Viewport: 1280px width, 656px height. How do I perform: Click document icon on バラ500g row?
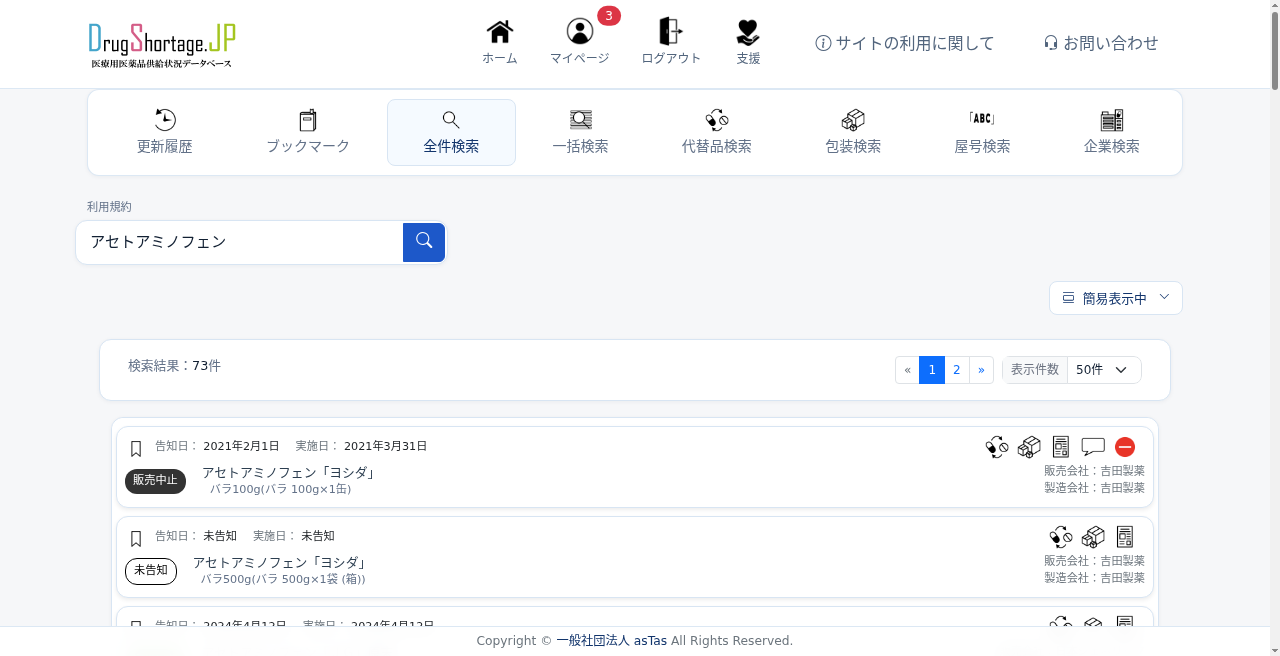1125,537
